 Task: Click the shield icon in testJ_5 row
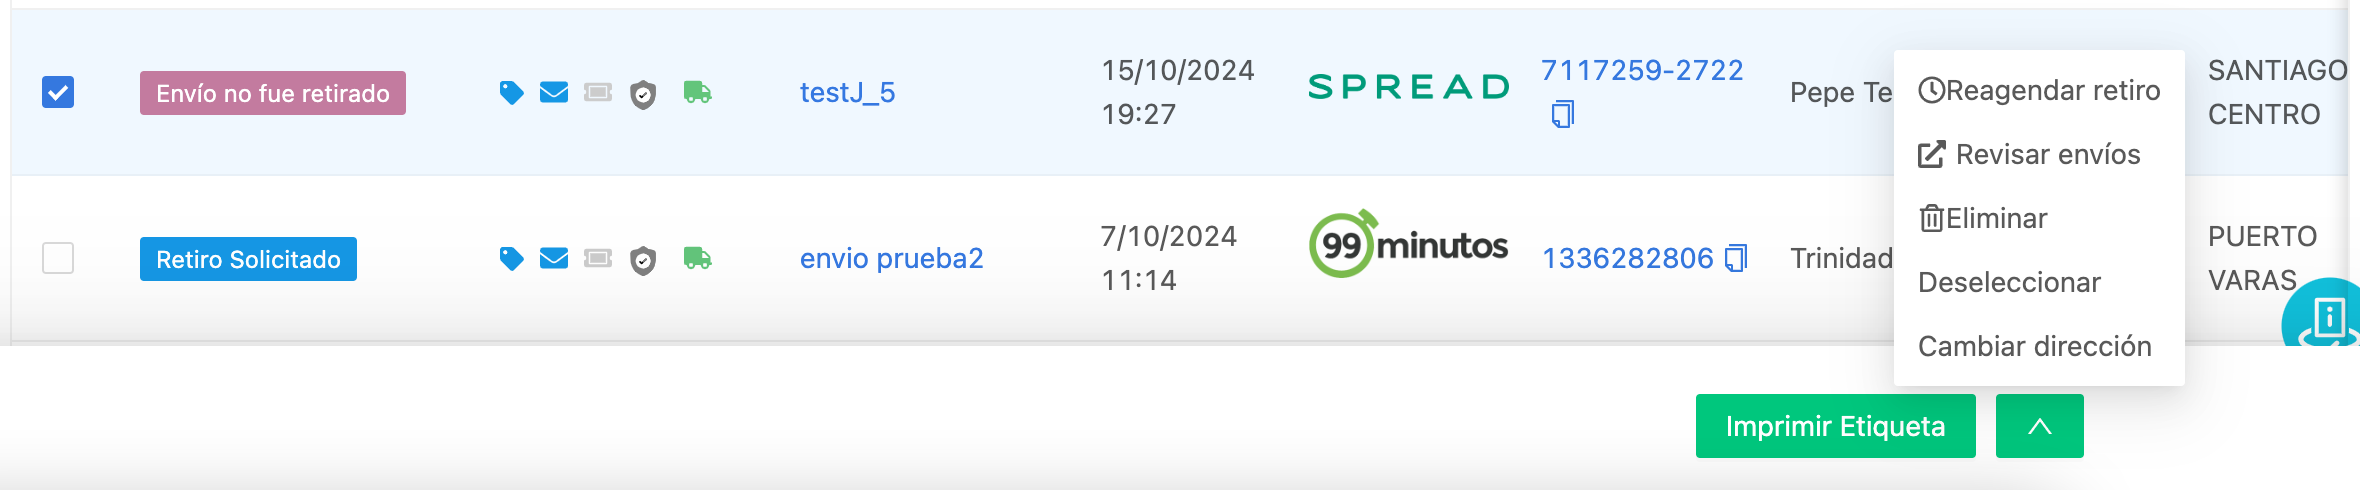coord(643,95)
